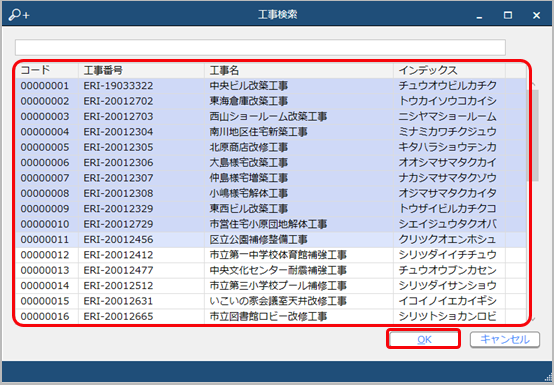Click the 工事名 column header

(x=299, y=70)
